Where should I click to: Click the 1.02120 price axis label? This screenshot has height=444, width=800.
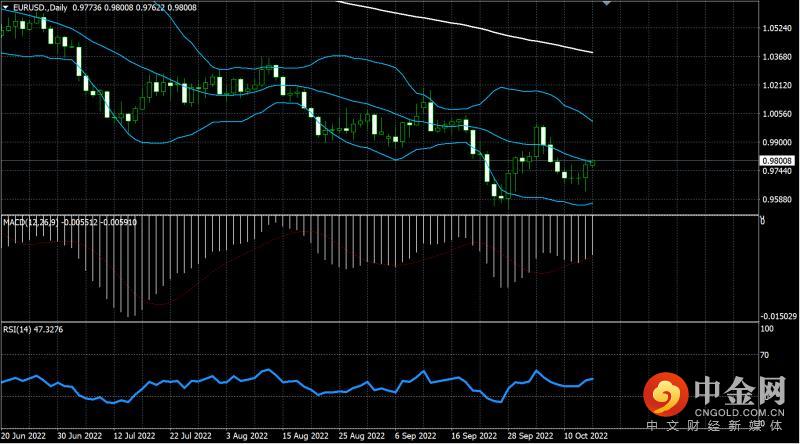[777, 85]
